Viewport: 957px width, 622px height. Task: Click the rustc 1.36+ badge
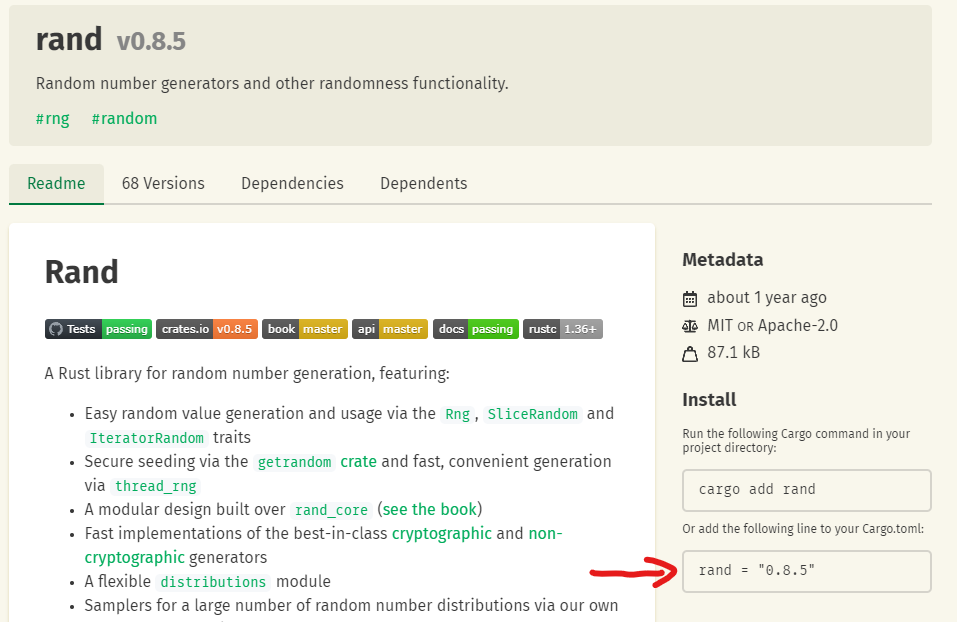562,328
